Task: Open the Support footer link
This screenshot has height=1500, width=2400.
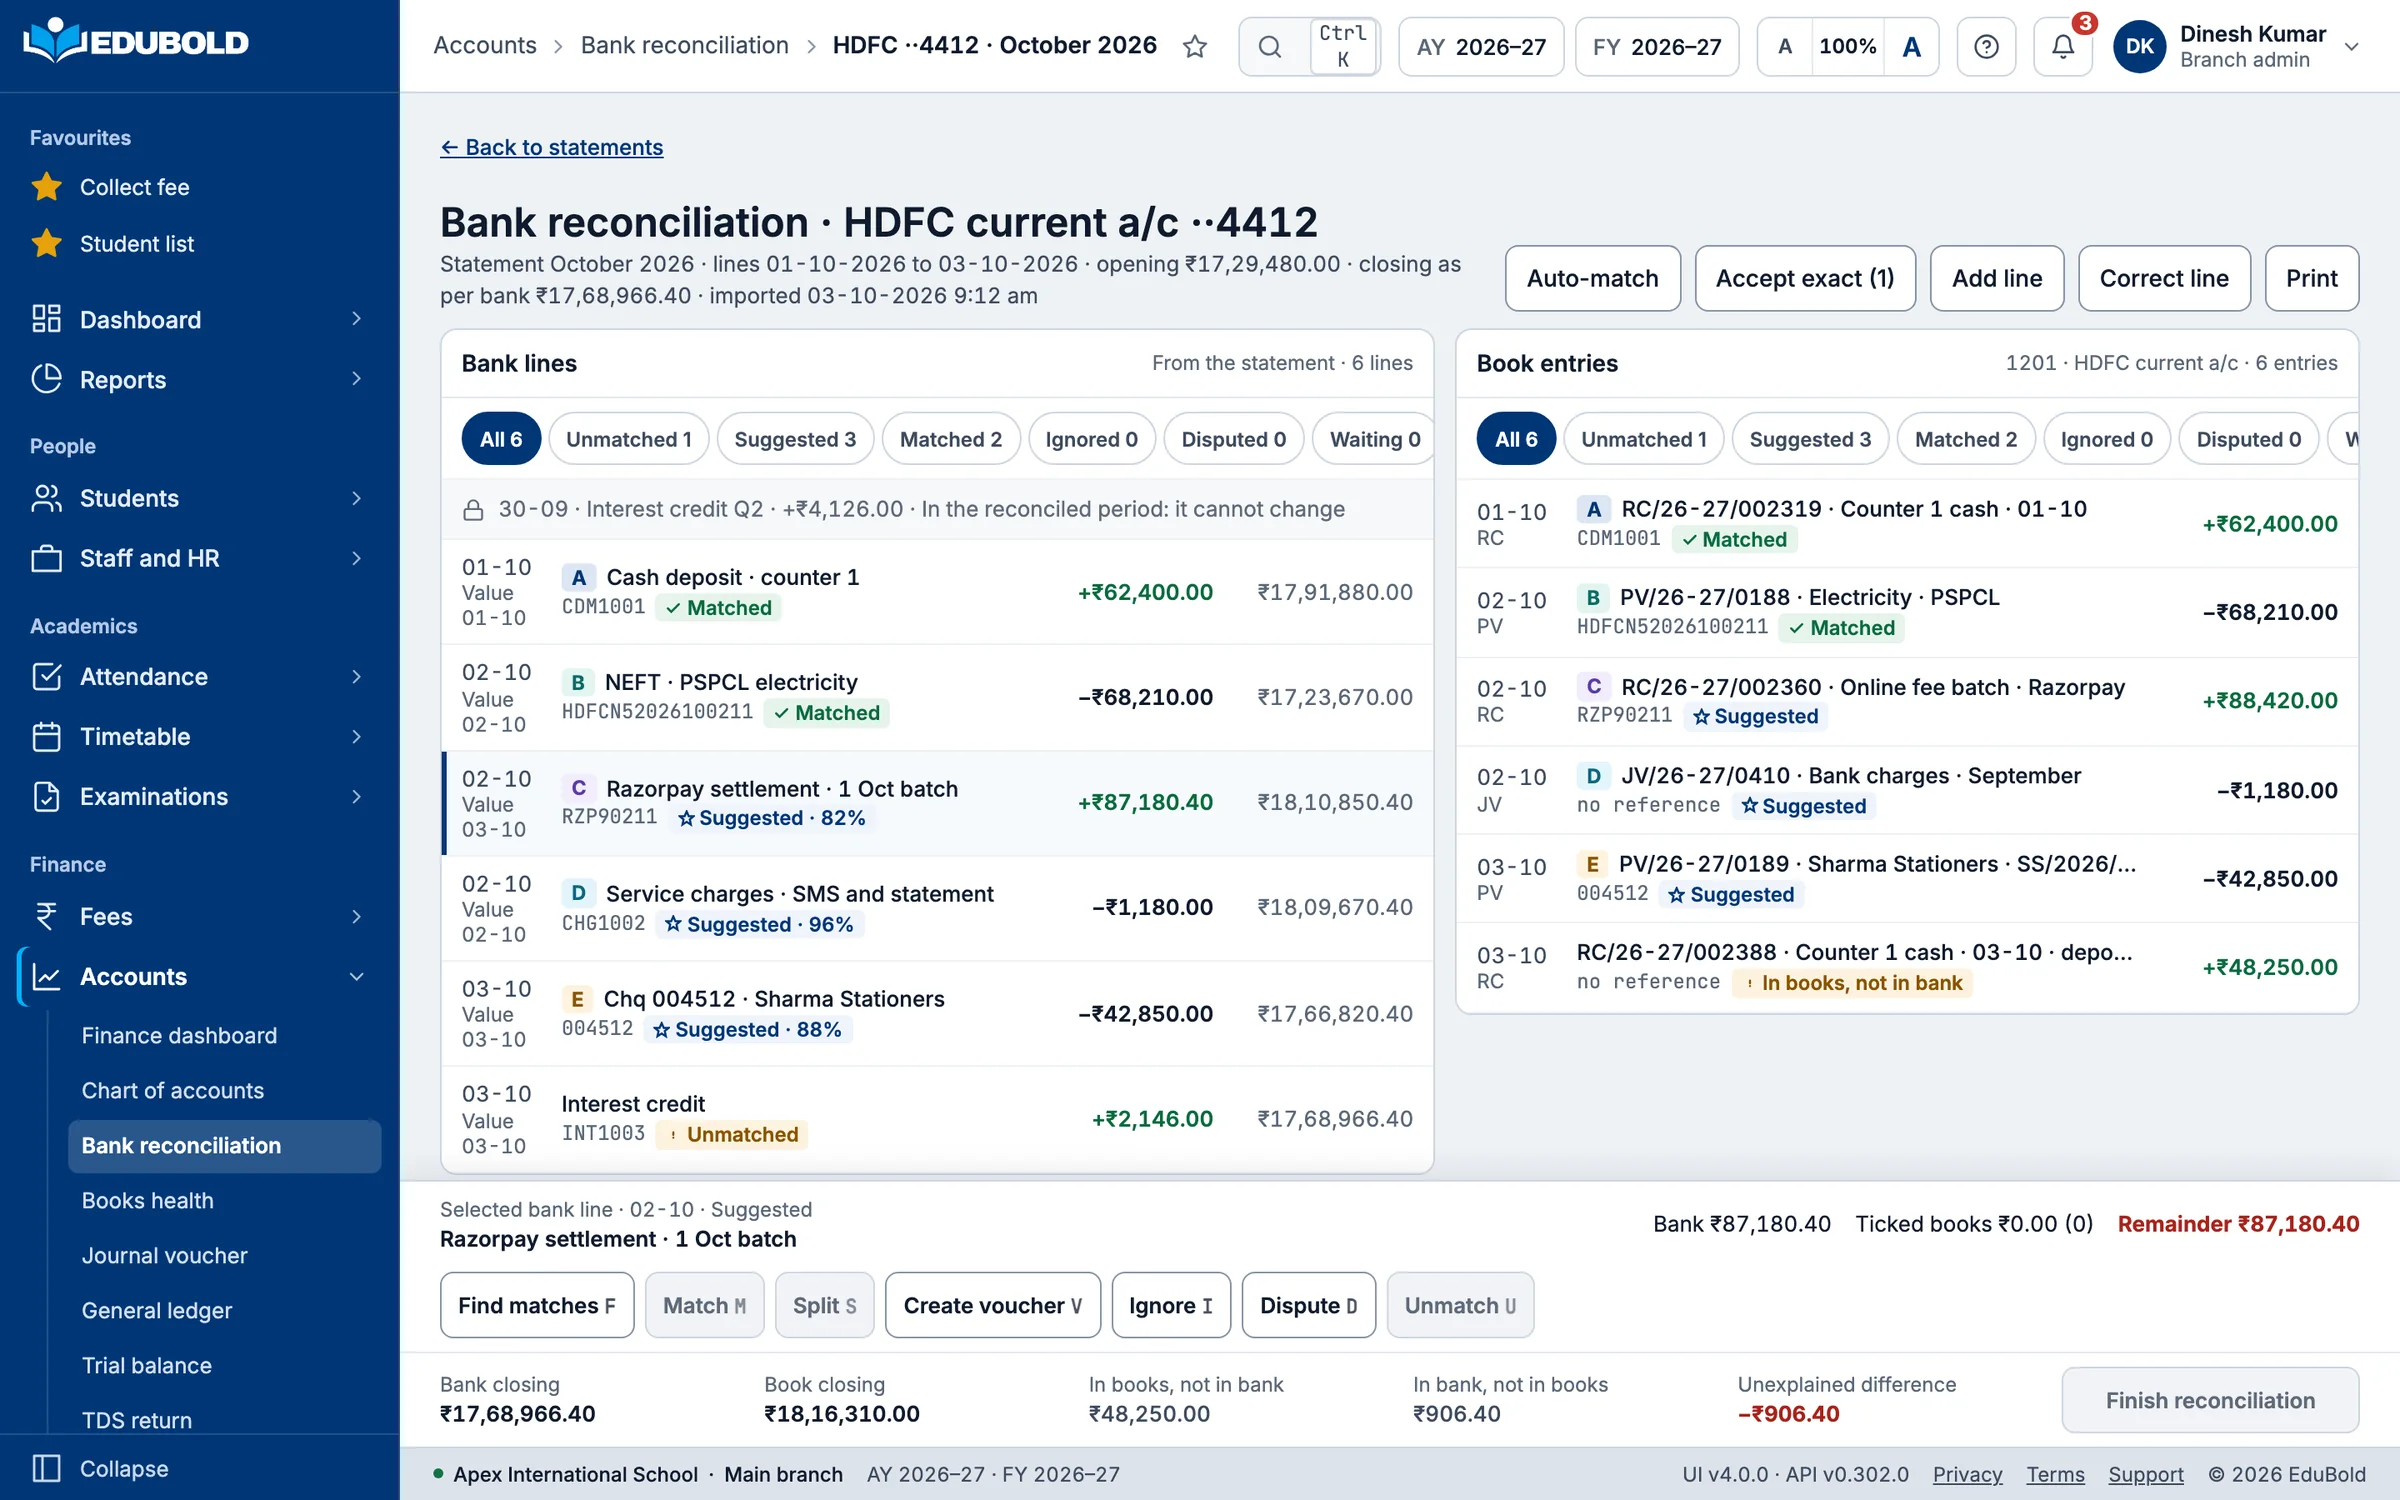Action: click(x=2145, y=1474)
